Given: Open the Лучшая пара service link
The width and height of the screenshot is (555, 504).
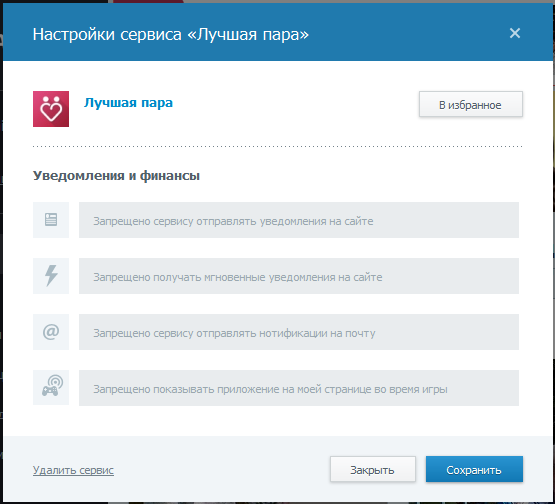Looking at the screenshot, I should pos(128,103).
